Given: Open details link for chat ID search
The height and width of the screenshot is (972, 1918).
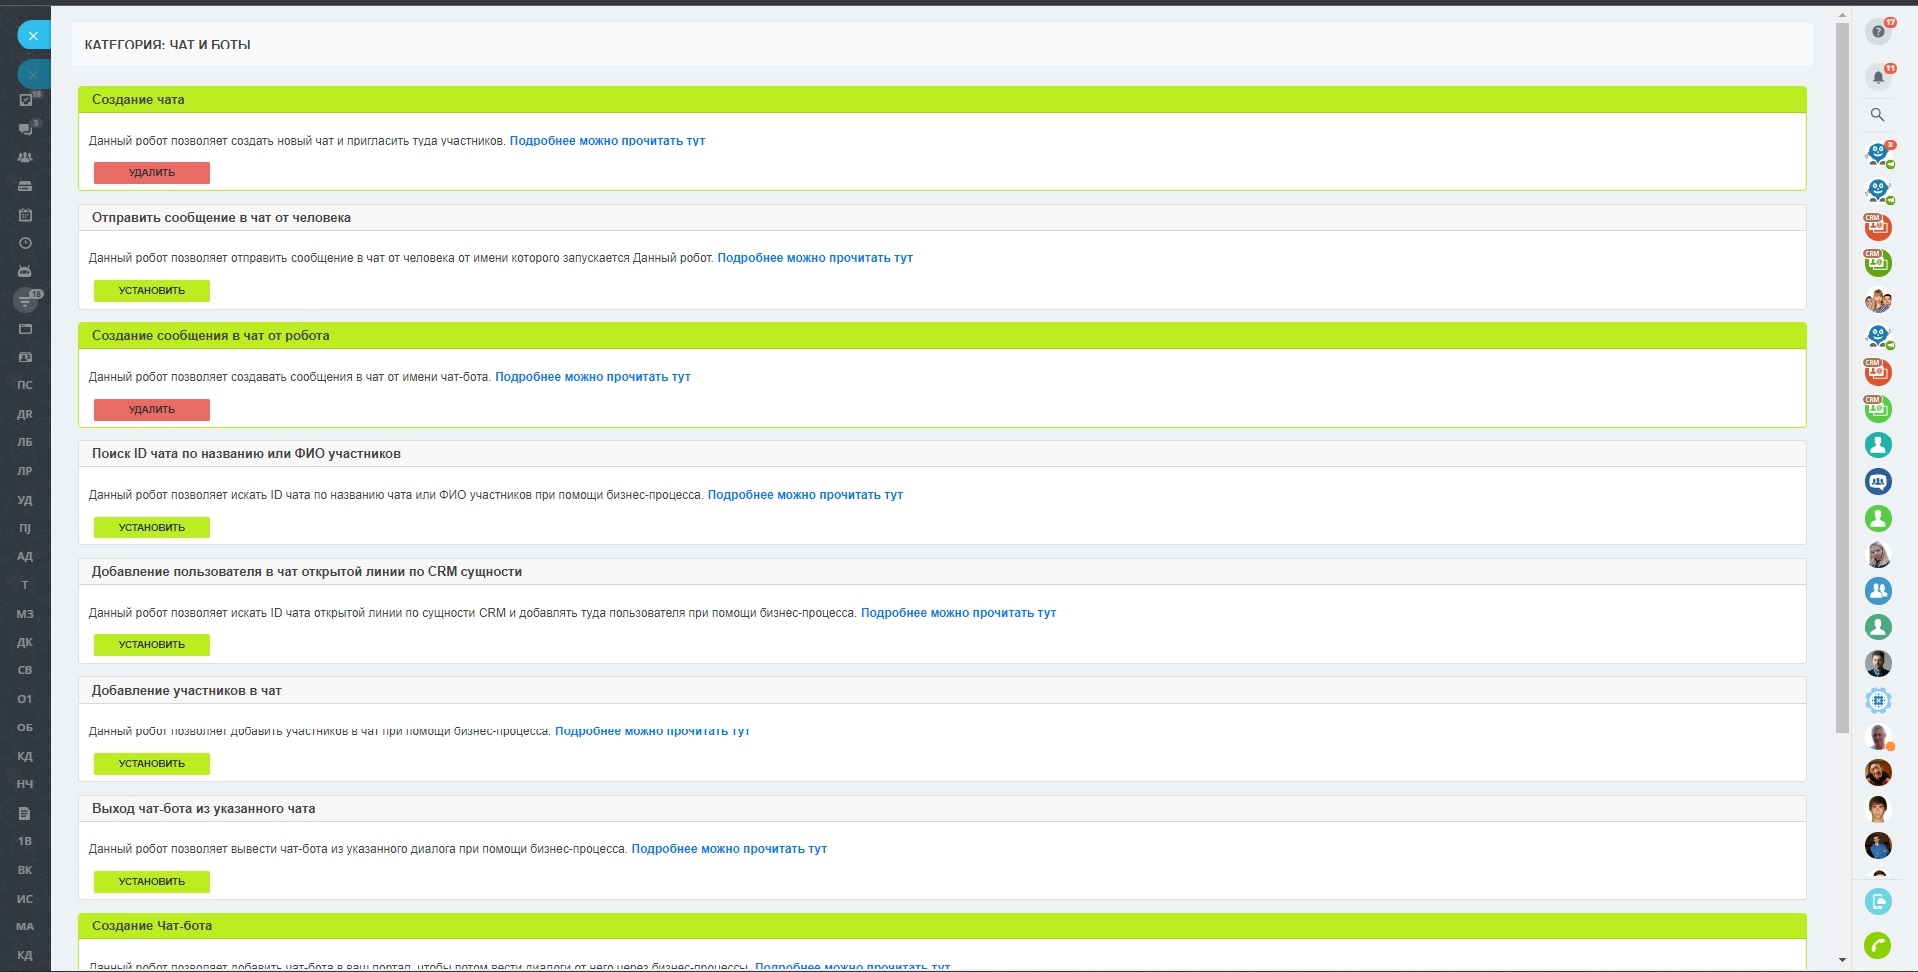Looking at the screenshot, I should pyautogui.click(x=805, y=495).
